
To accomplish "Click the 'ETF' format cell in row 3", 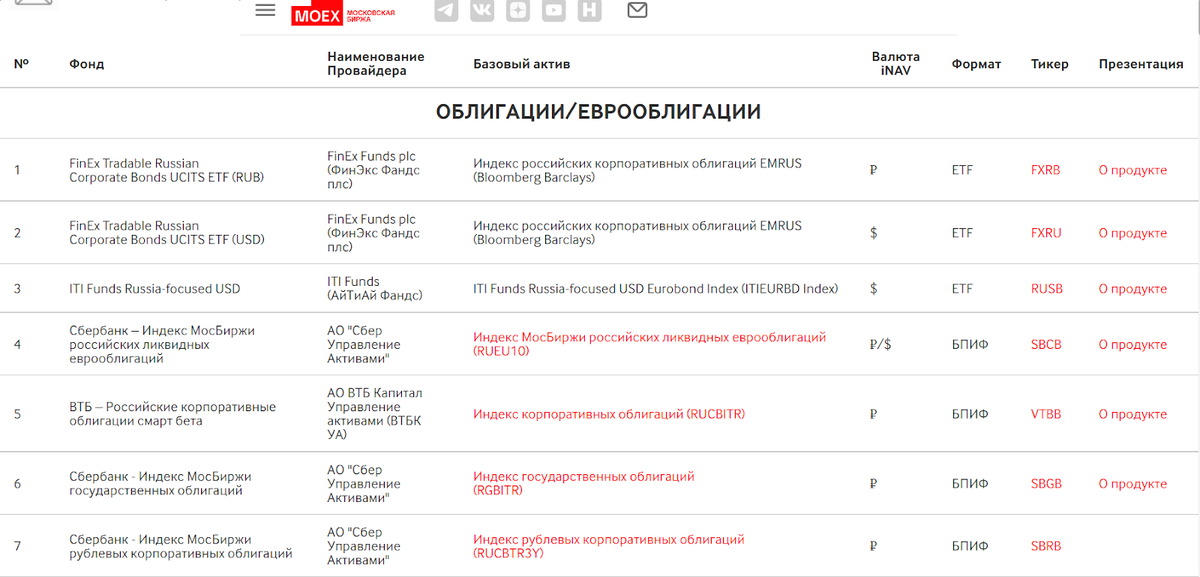I will [962, 289].
